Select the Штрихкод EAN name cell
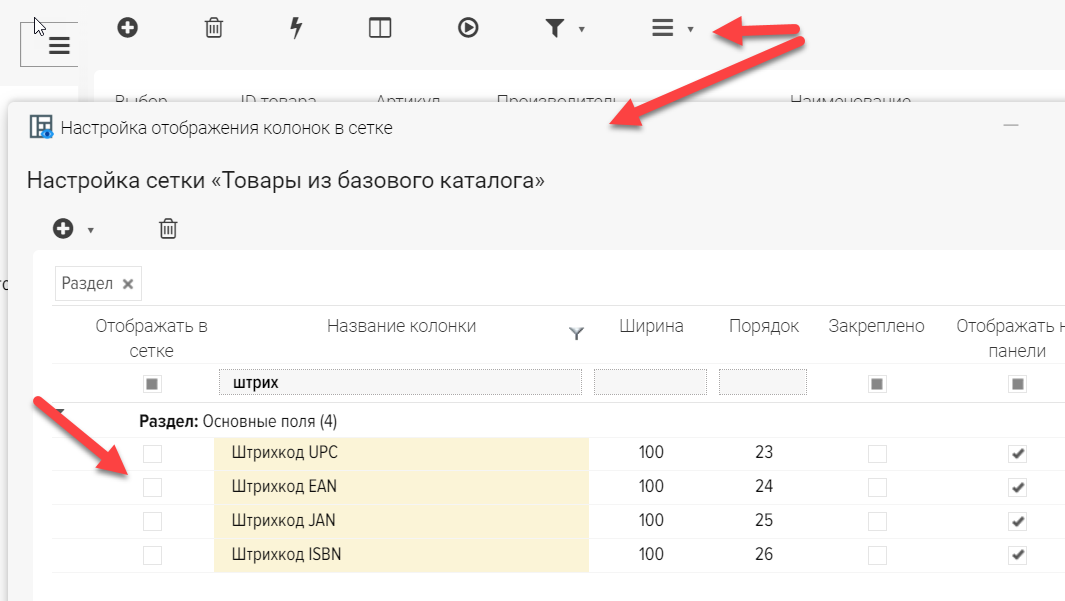This screenshot has height=601, width=1065. (401, 487)
